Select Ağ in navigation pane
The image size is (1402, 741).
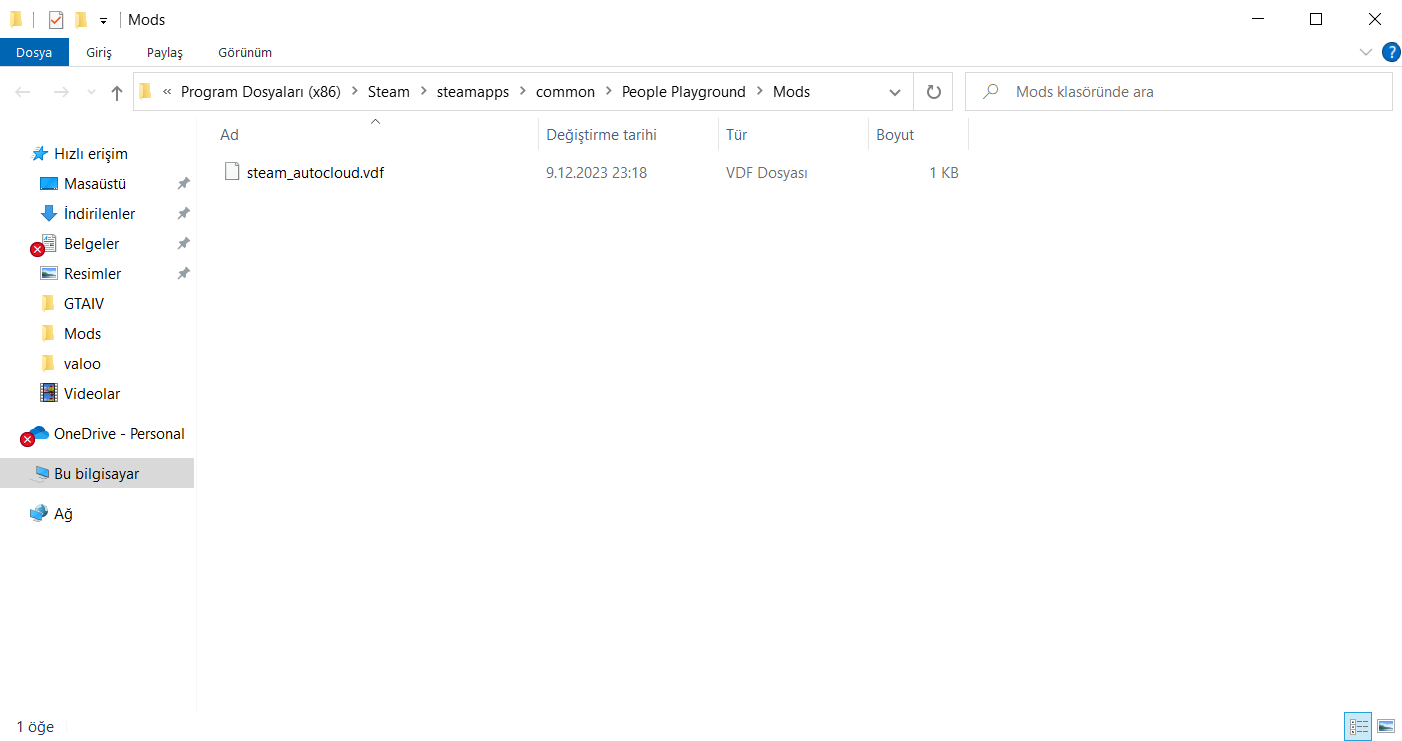(x=63, y=514)
